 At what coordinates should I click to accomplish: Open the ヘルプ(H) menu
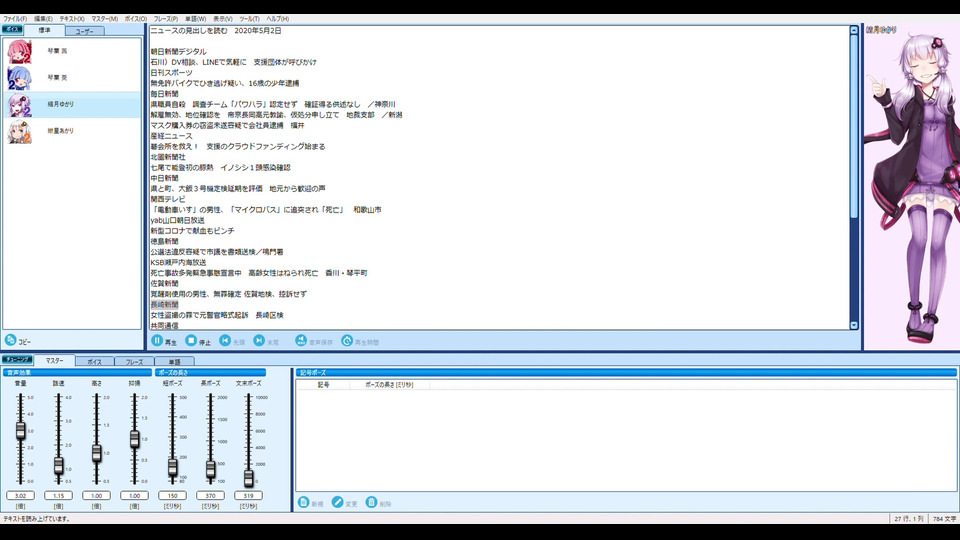point(277,19)
